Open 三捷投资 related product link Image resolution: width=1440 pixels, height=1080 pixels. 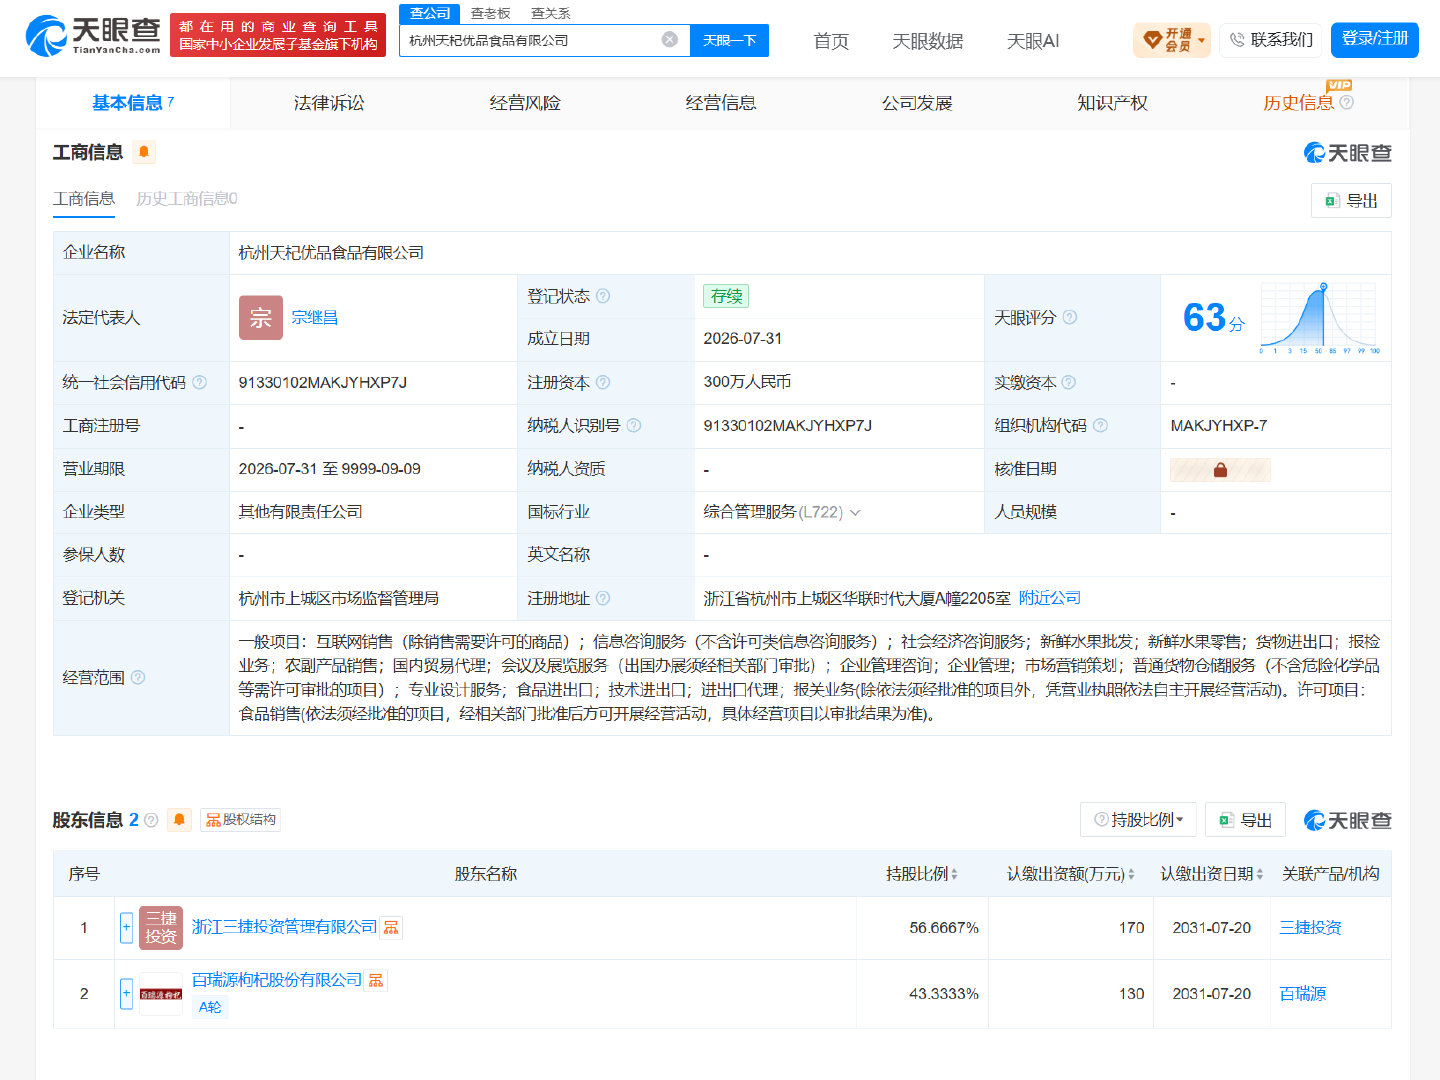coord(1310,928)
